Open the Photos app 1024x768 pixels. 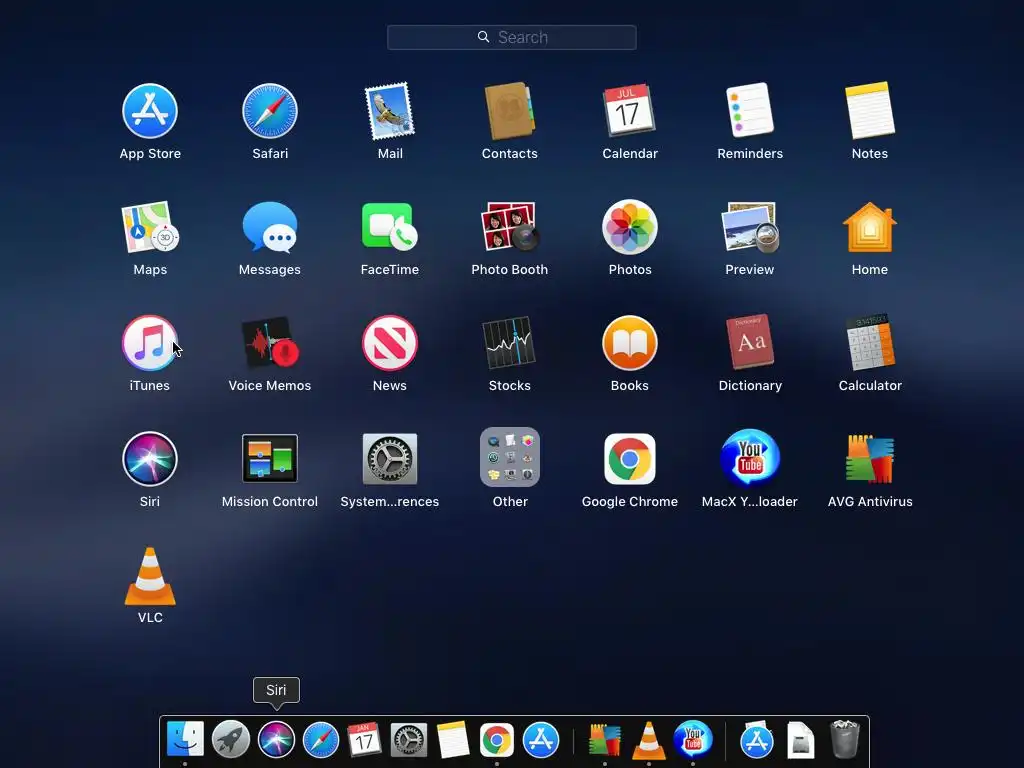630,227
